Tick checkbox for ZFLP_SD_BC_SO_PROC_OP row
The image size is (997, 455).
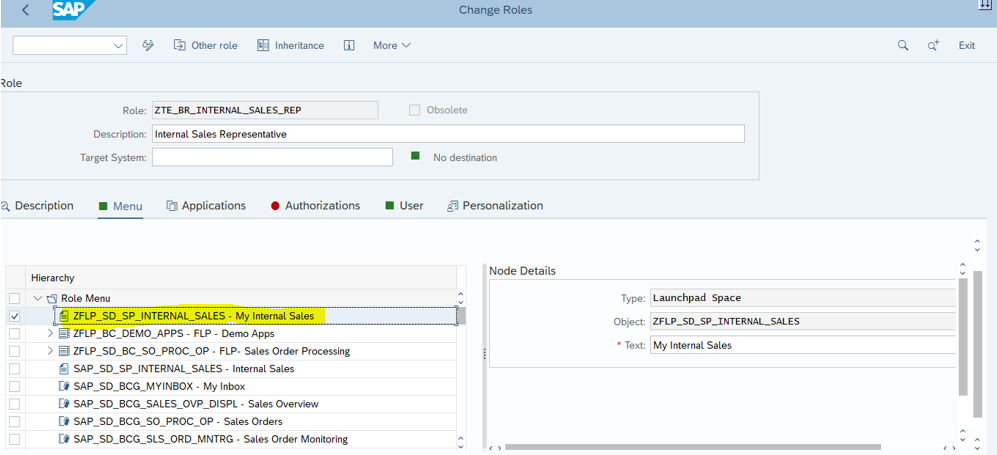click(14, 351)
